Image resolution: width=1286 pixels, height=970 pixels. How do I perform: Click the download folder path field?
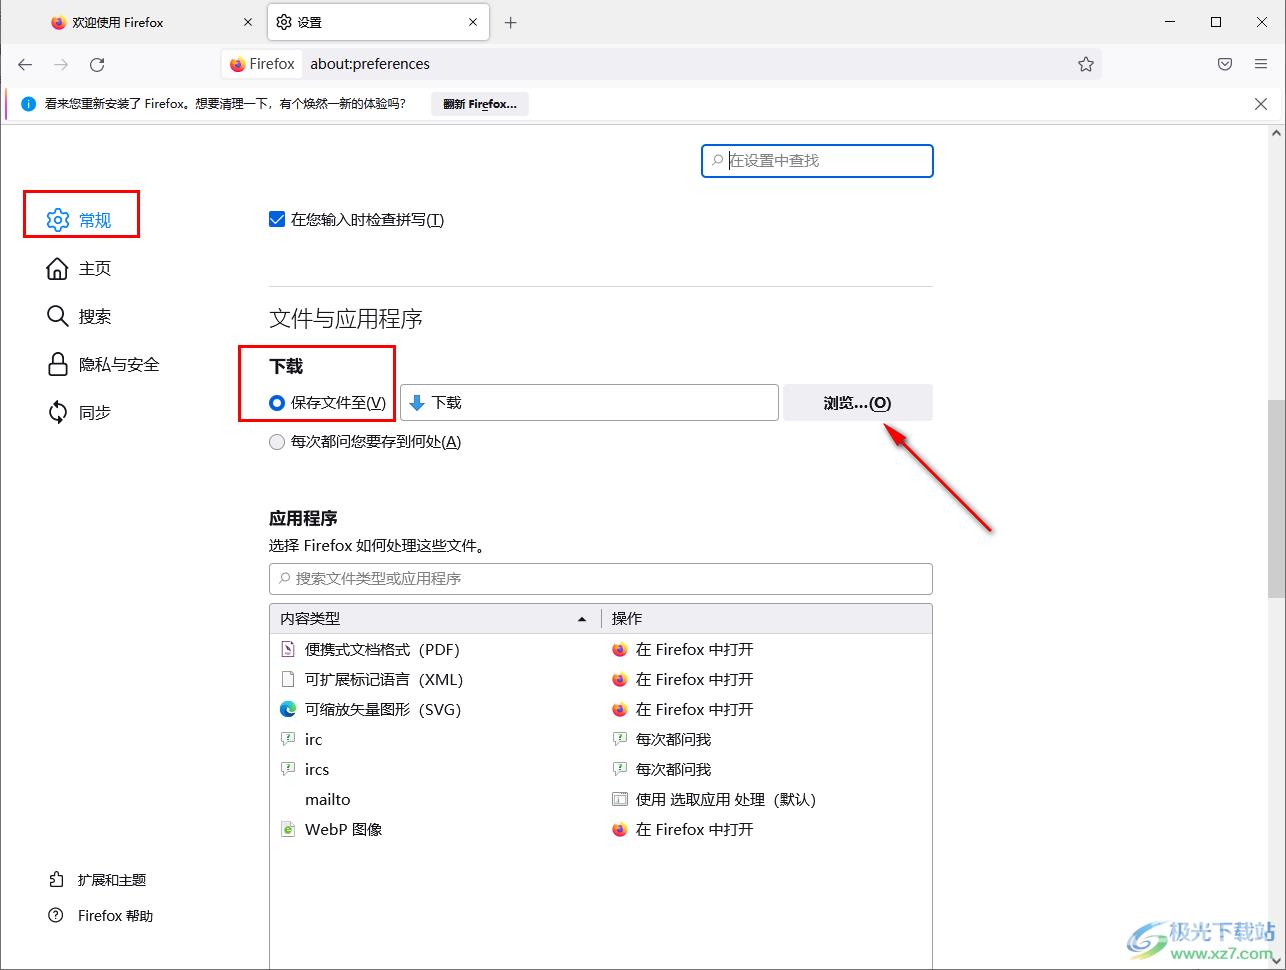coord(589,402)
